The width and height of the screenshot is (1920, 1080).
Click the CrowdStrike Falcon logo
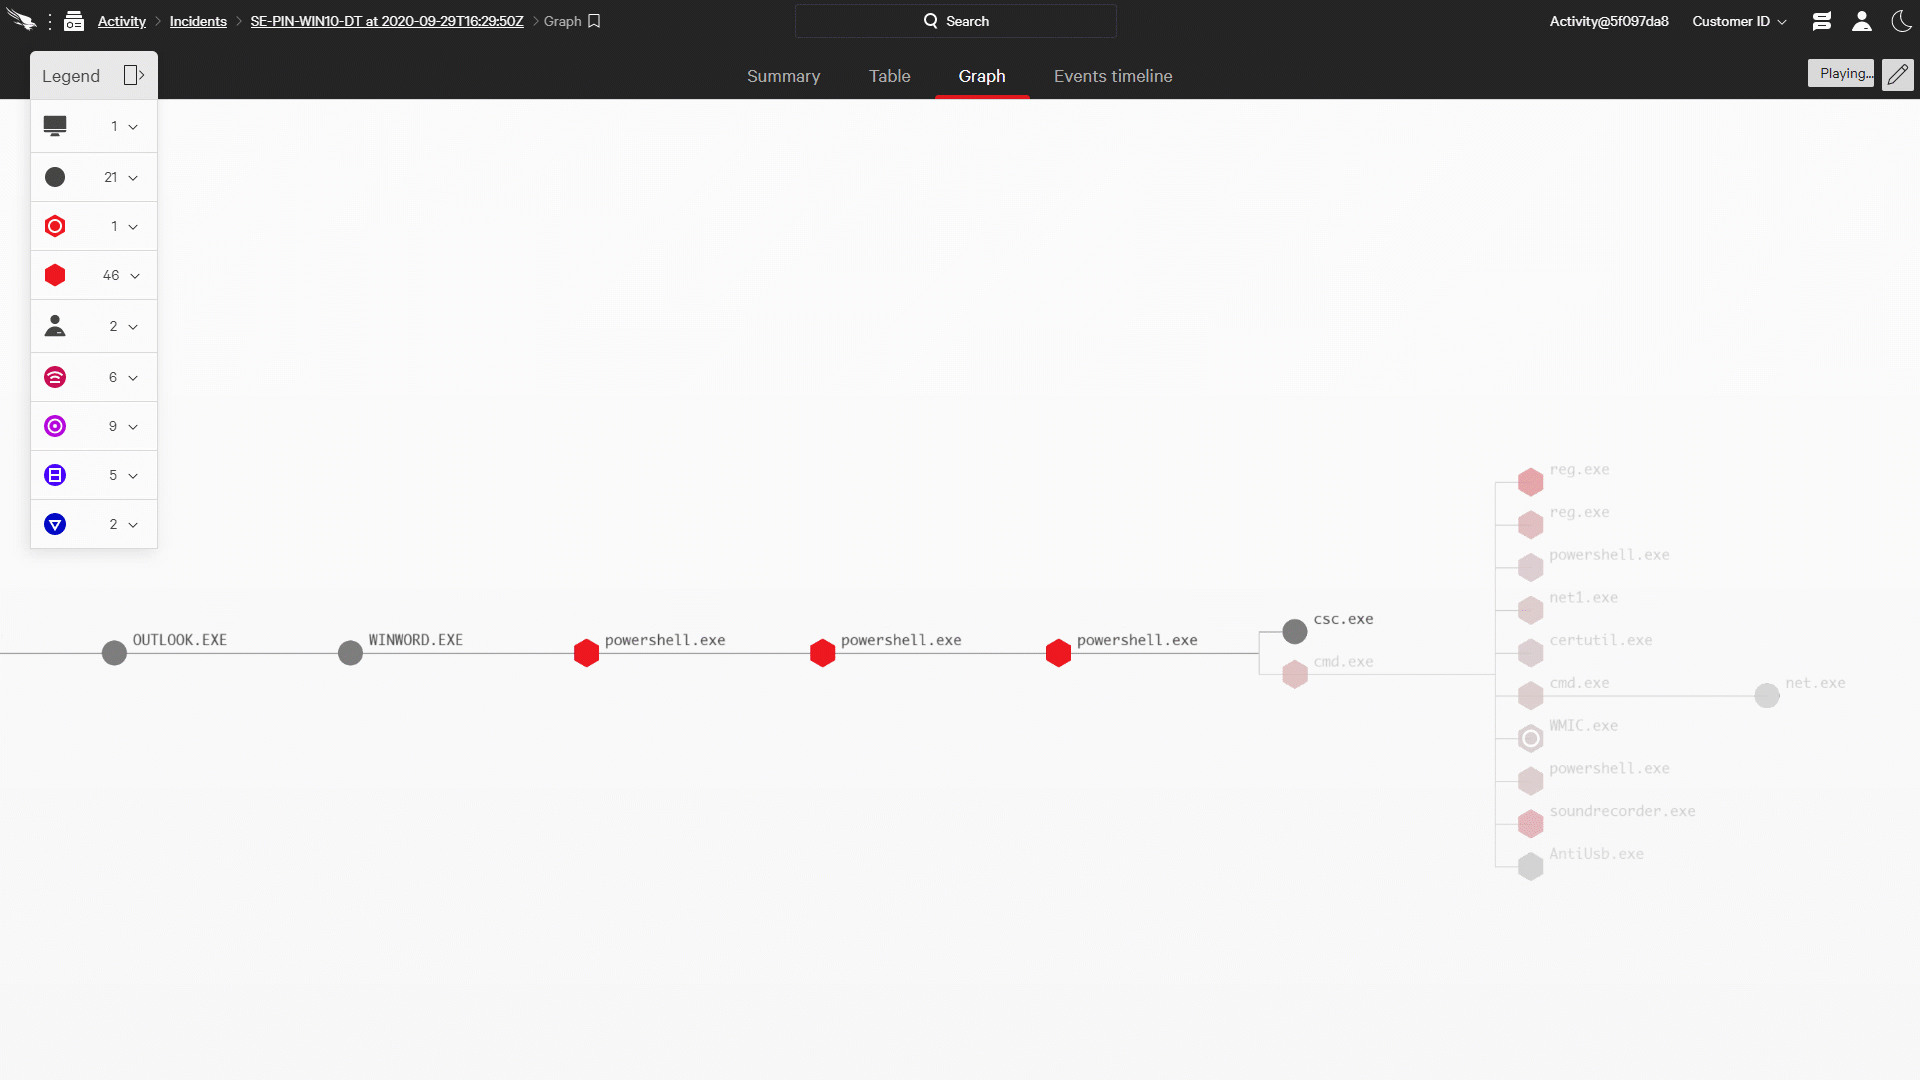click(x=22, y=19)
